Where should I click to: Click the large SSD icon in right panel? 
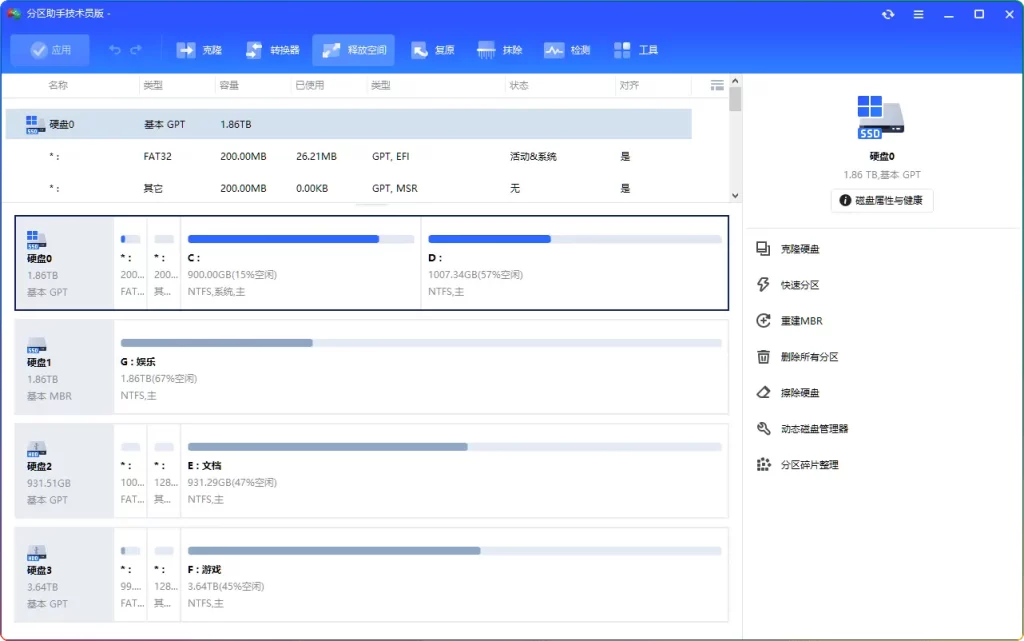pyautogui.click(x=881, y=117)
